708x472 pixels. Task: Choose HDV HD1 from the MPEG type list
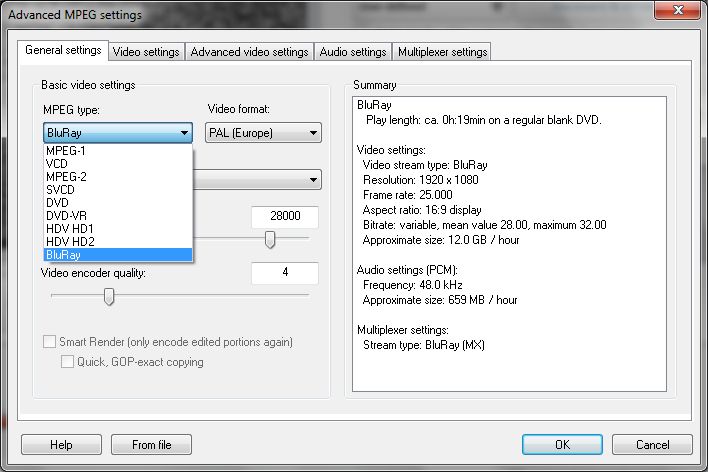click(118, 229)
